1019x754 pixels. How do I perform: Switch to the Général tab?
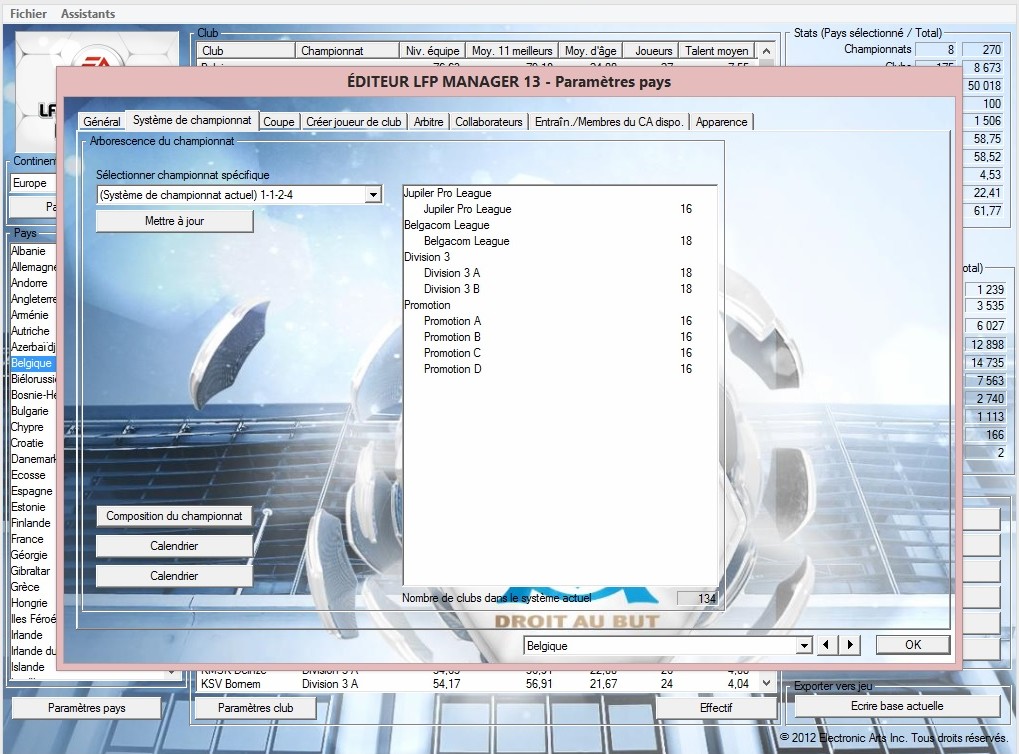[x=101, y=122]
